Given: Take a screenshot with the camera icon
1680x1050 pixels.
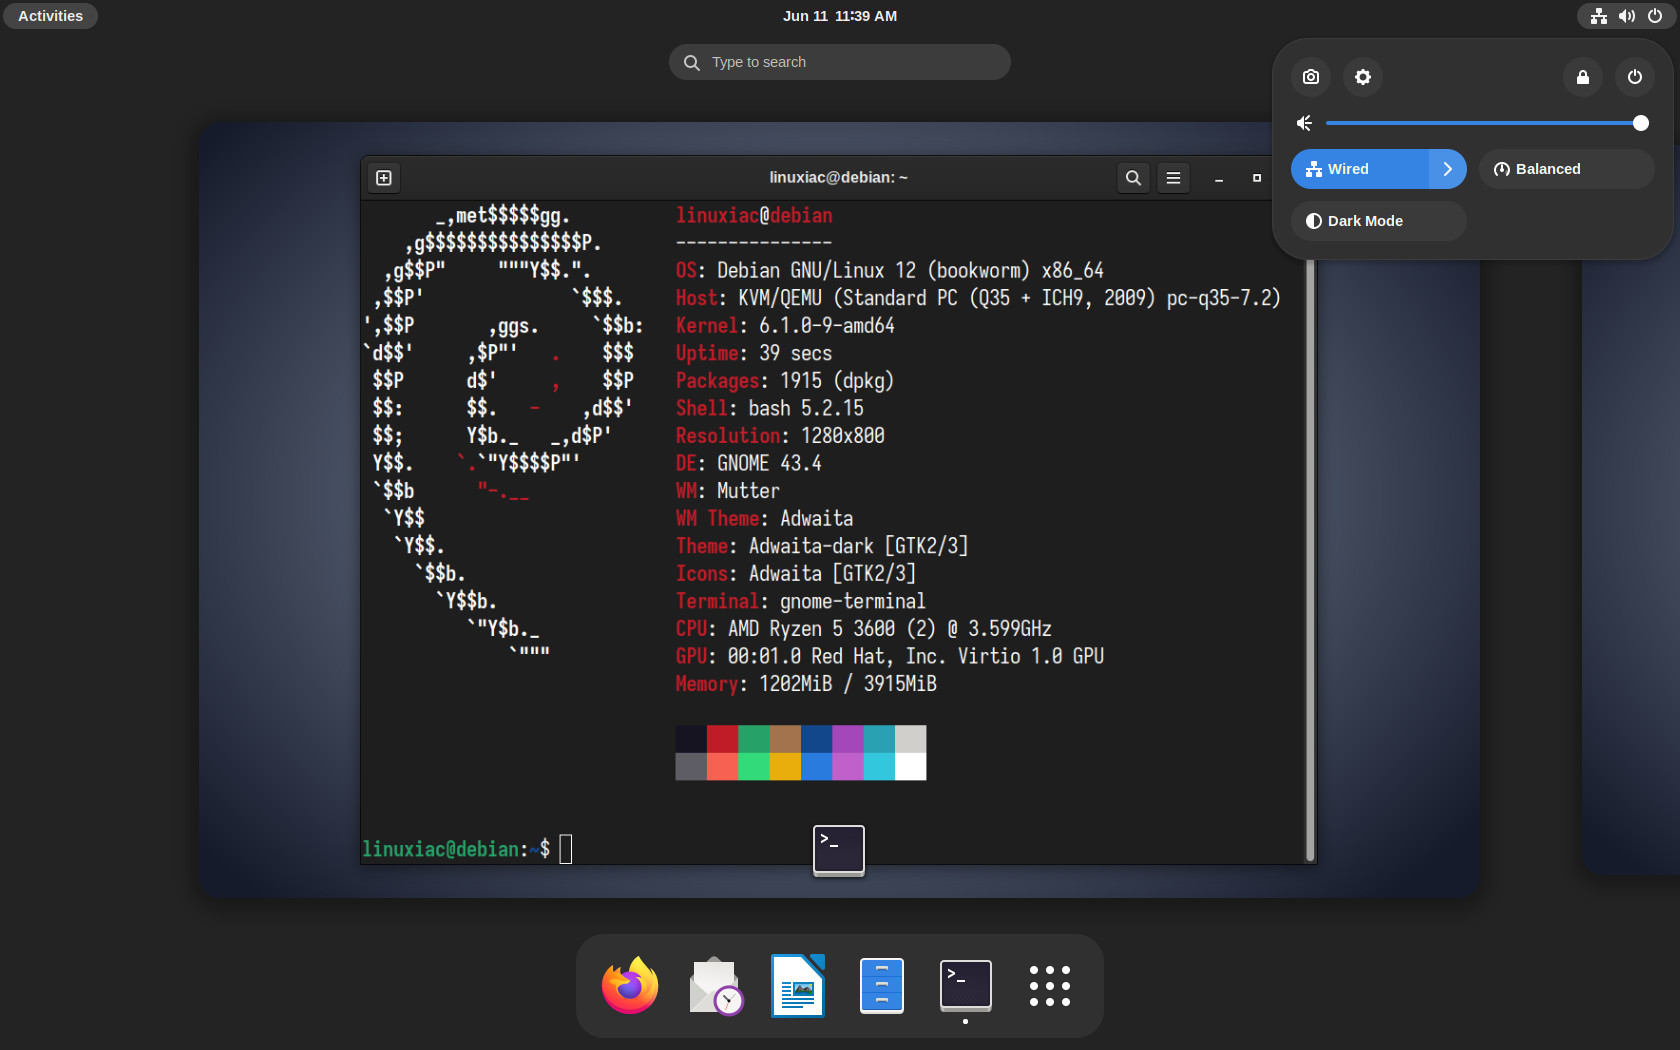Looking at the screenshot, I should [1311, 77].
